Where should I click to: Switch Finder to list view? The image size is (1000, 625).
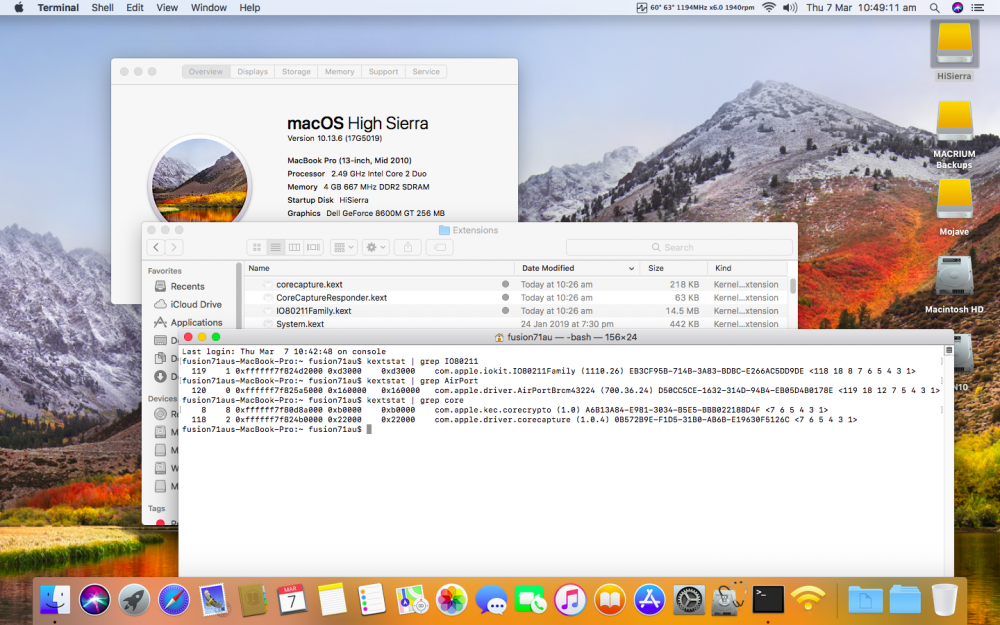click(276, 247)
